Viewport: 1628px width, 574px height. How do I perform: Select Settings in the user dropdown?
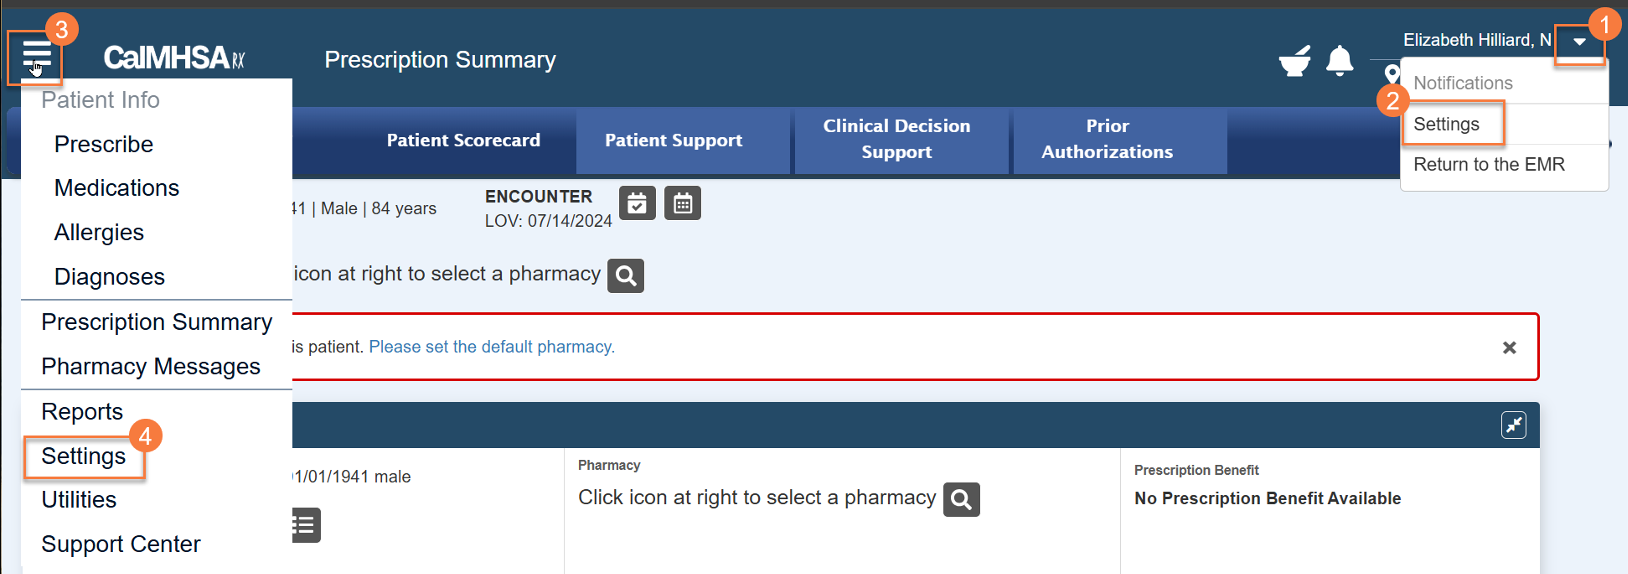[x=1446, y=124]
